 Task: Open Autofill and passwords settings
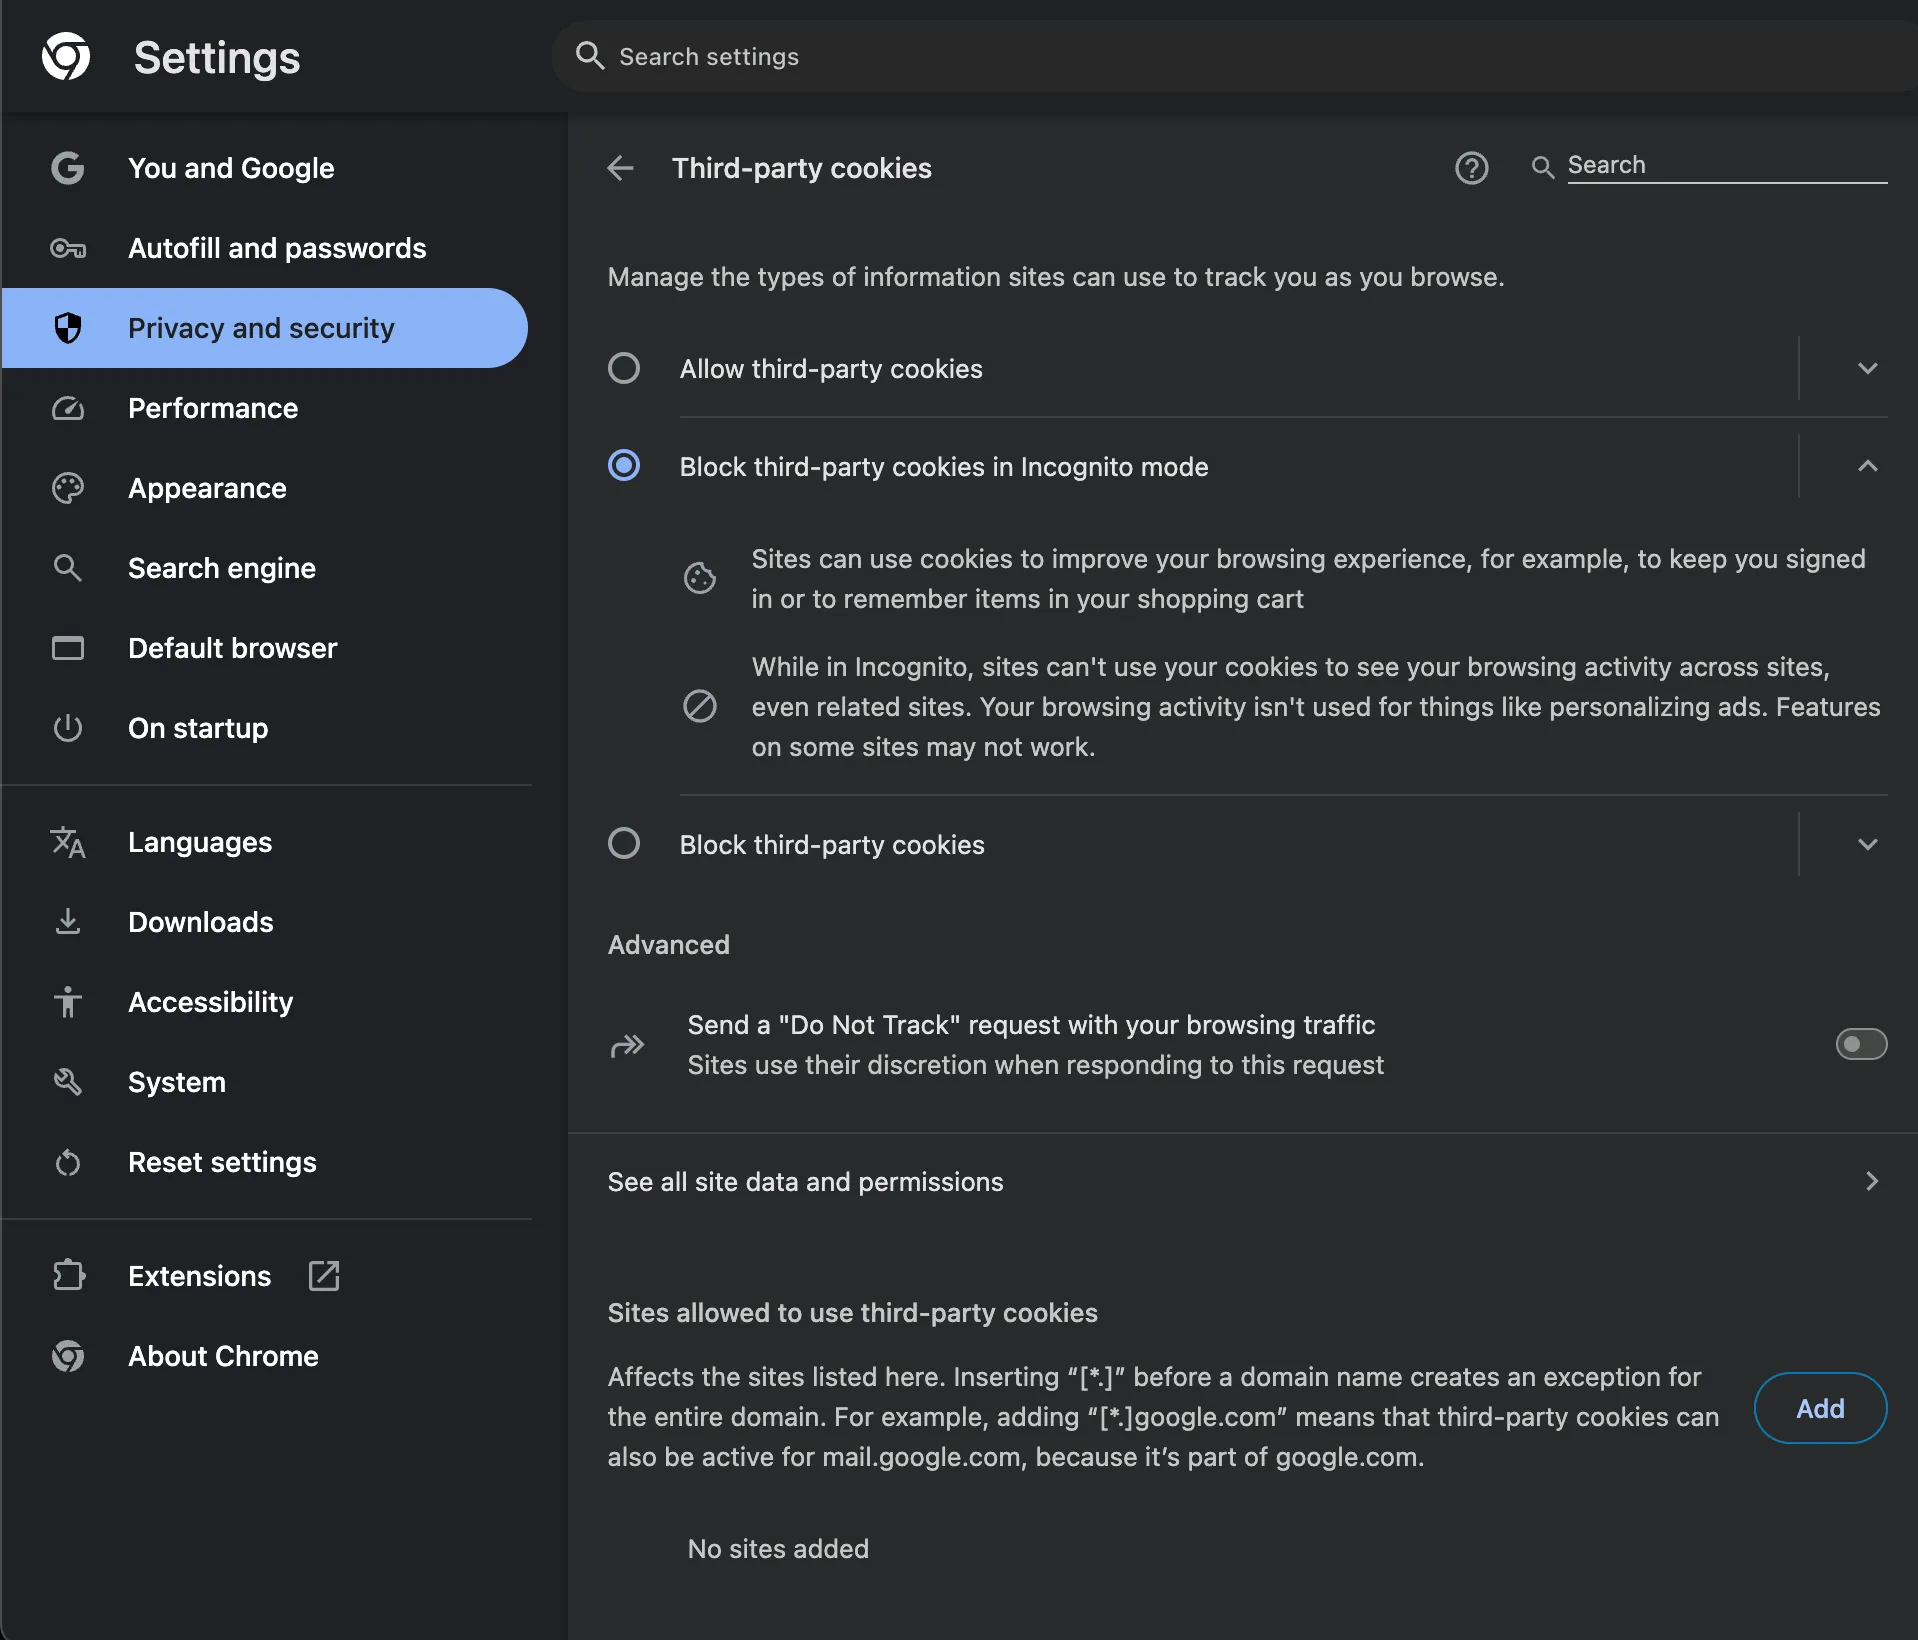pyautogui.click(x=277, y=248)
